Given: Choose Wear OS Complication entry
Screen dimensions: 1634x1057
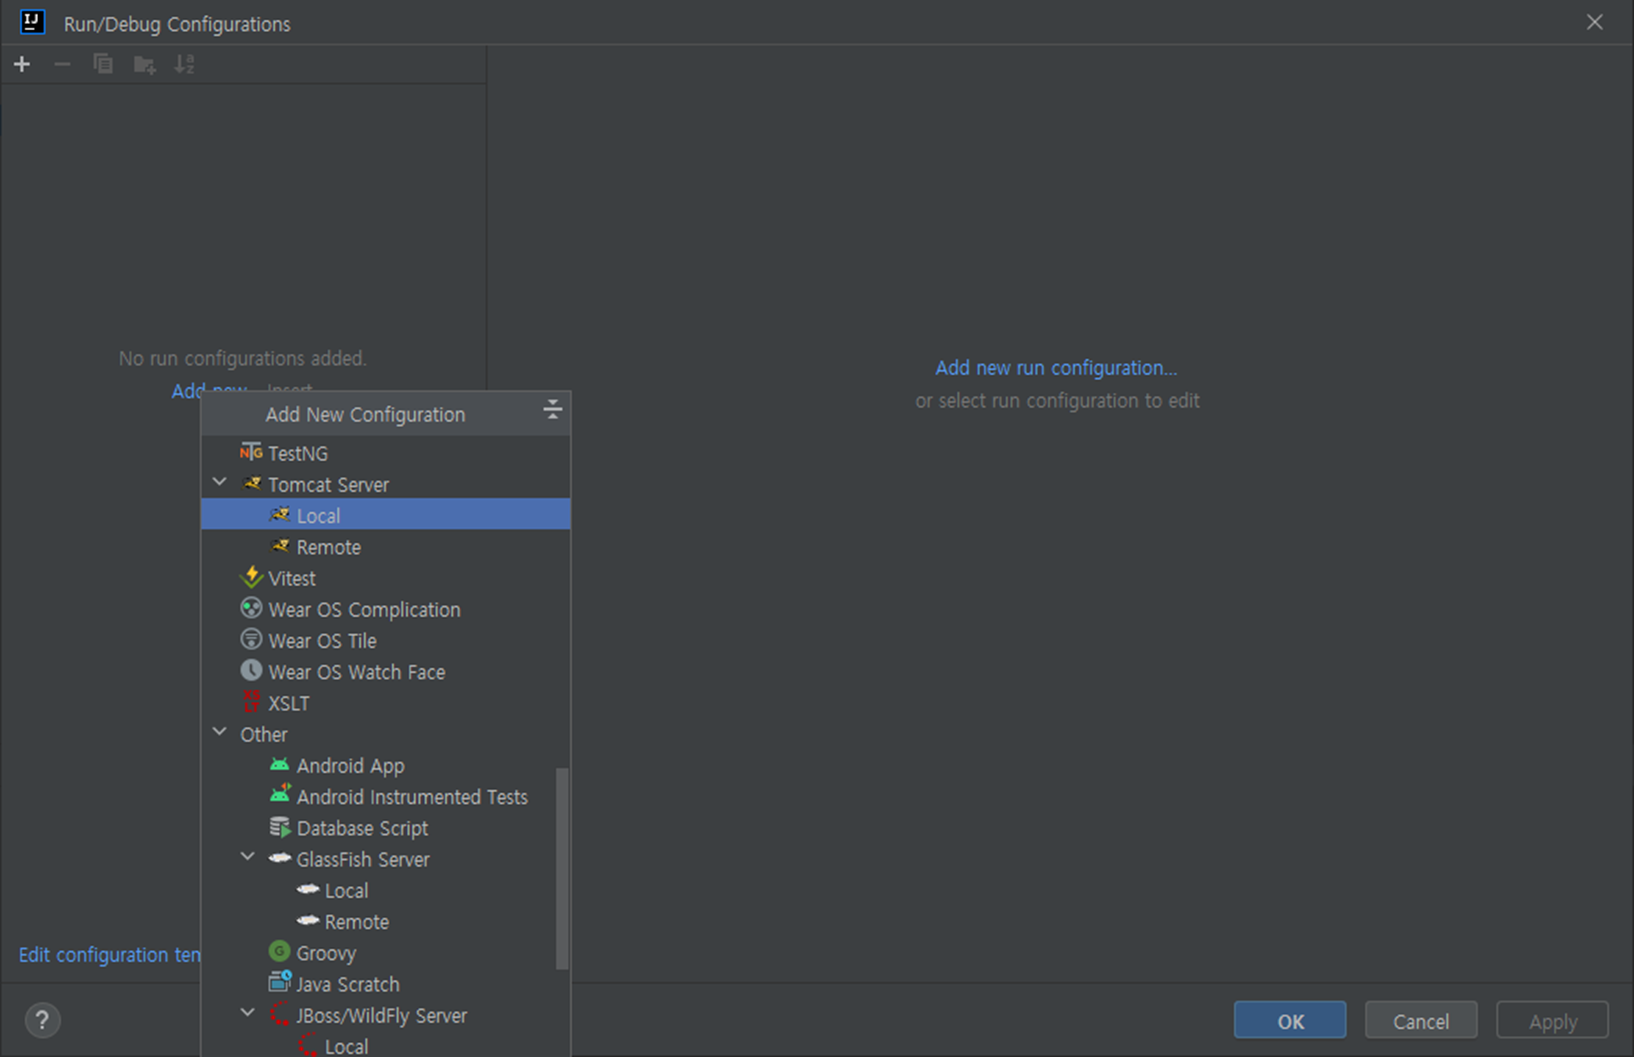Looking at the screenshot, I should (386, 609).
